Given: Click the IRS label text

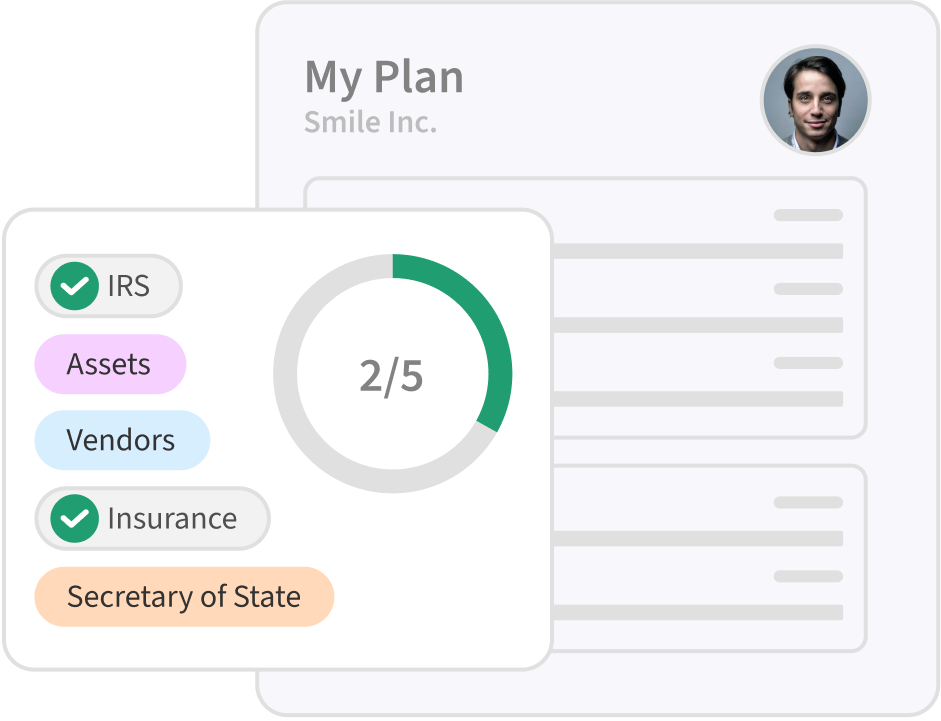Looking at the screenshot, I should pos(128,287).
